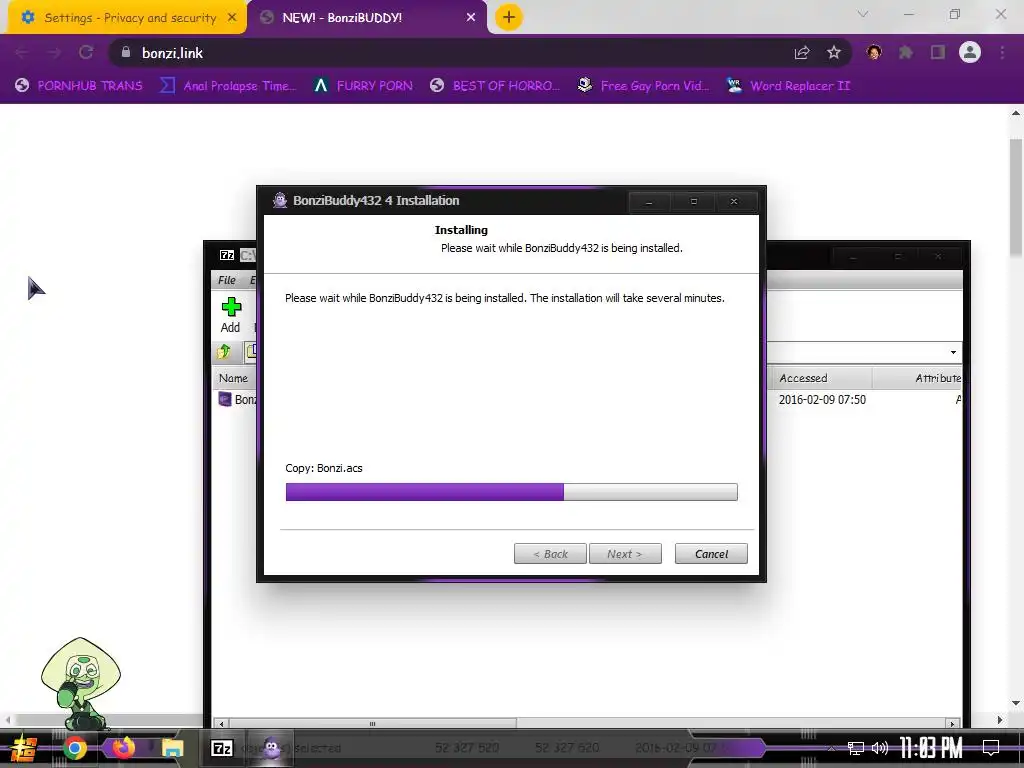
Task: Expand the 7-Zip path dropdown arrow
Action: click(953, 353)
